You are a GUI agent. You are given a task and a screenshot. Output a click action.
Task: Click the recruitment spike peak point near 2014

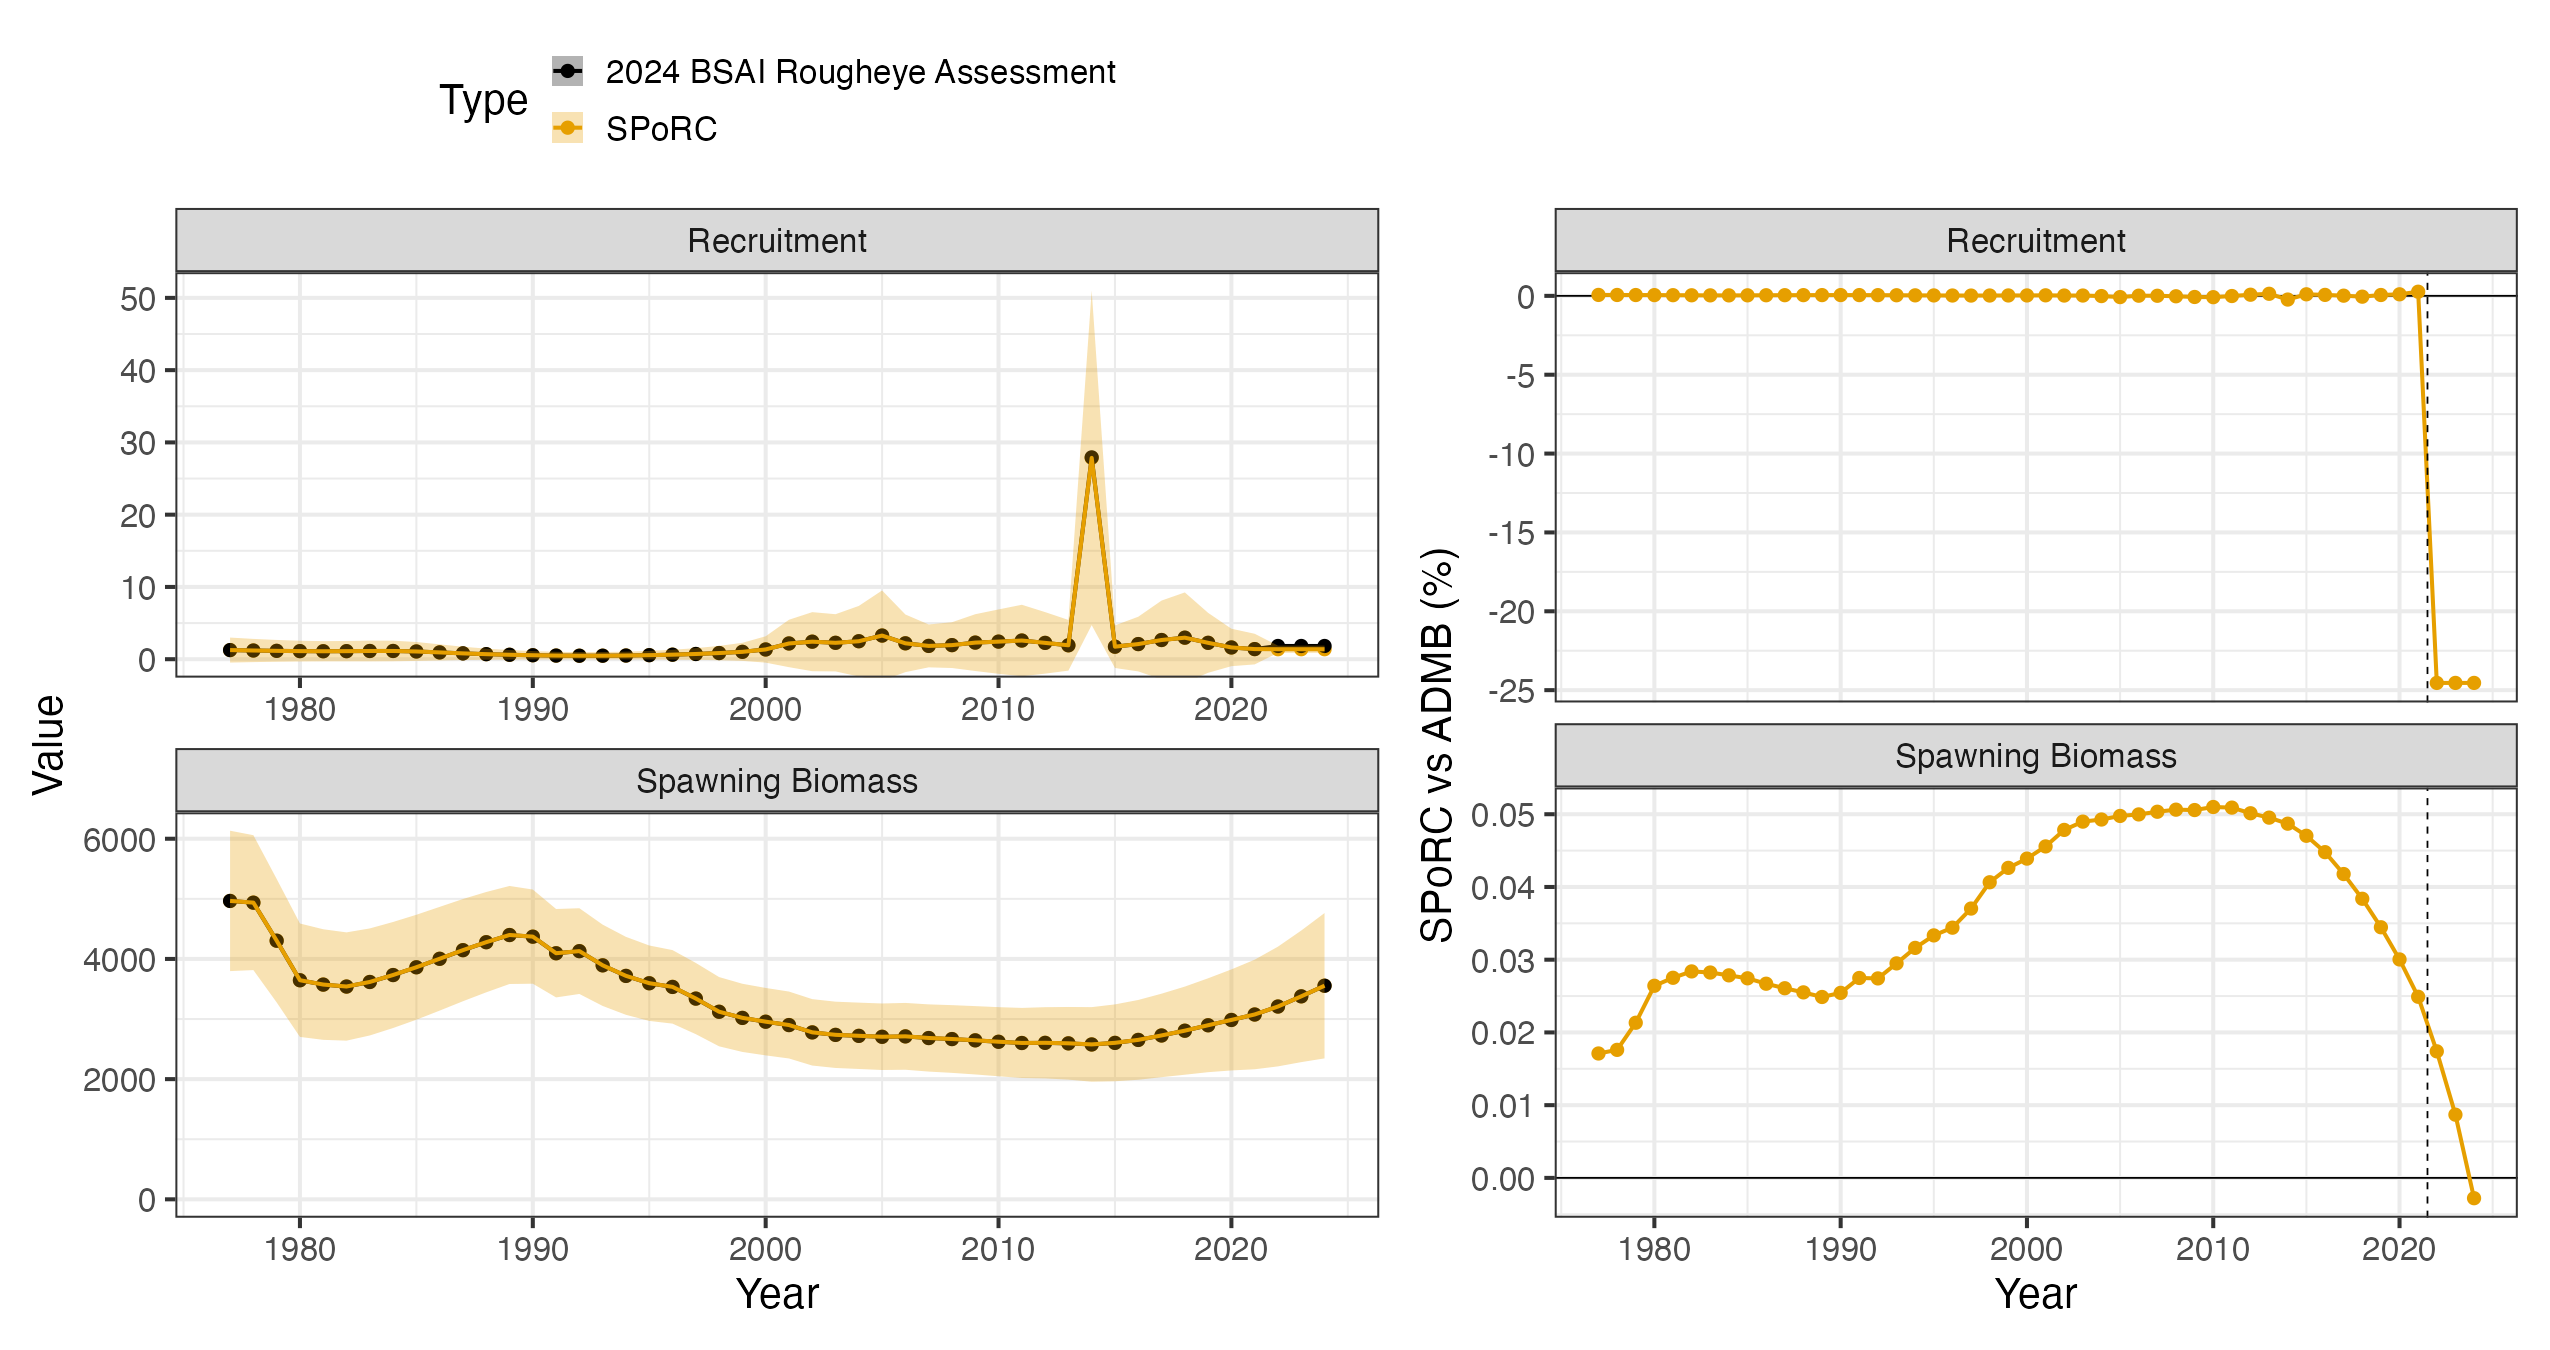tap(1091, 457)
